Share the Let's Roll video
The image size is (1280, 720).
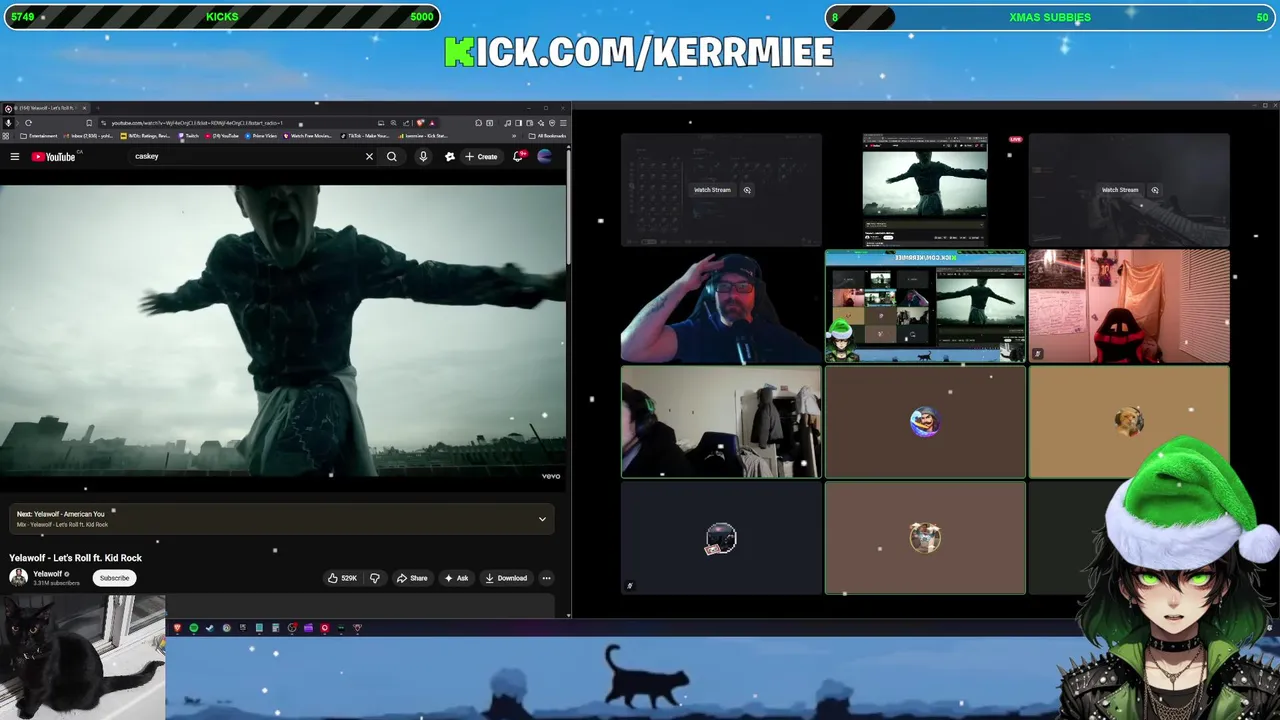(412, 578)
